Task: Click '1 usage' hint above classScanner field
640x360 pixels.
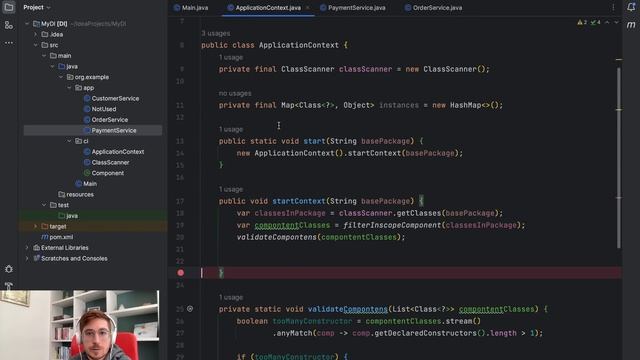Action: click(231, 58)
